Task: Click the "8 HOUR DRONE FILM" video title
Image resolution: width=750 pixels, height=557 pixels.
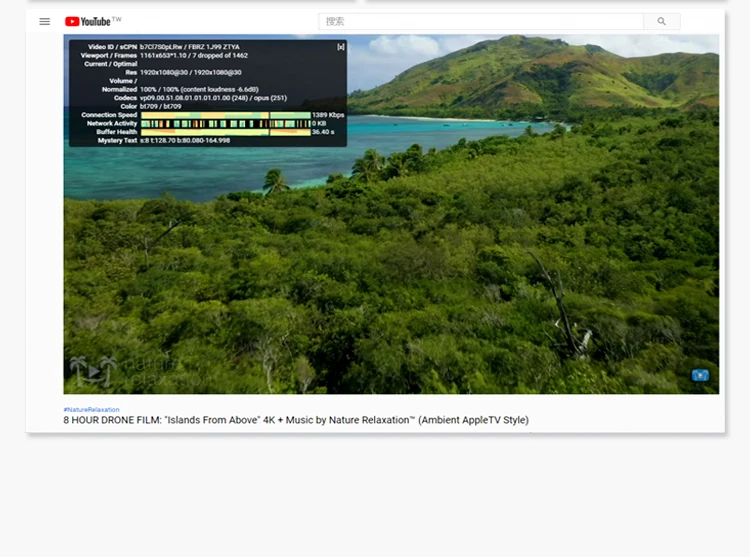Action: (296, 420)
